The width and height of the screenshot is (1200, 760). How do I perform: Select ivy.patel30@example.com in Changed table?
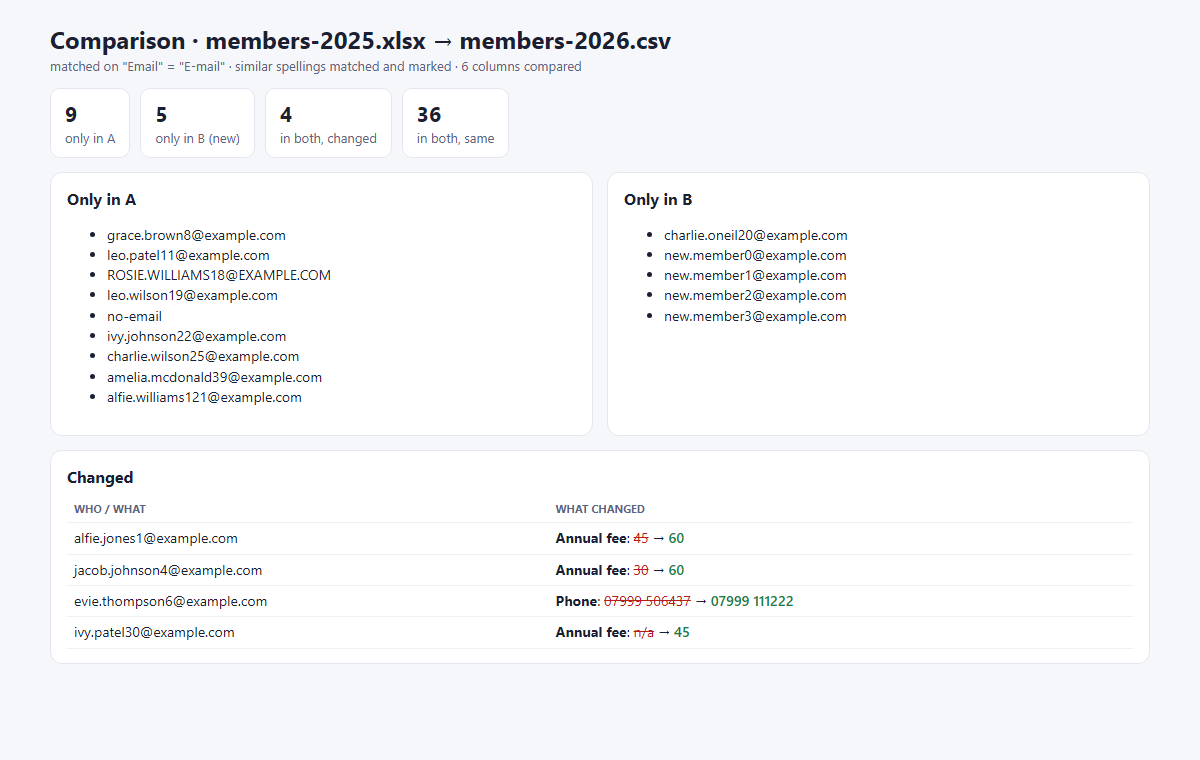pos(154,632)
